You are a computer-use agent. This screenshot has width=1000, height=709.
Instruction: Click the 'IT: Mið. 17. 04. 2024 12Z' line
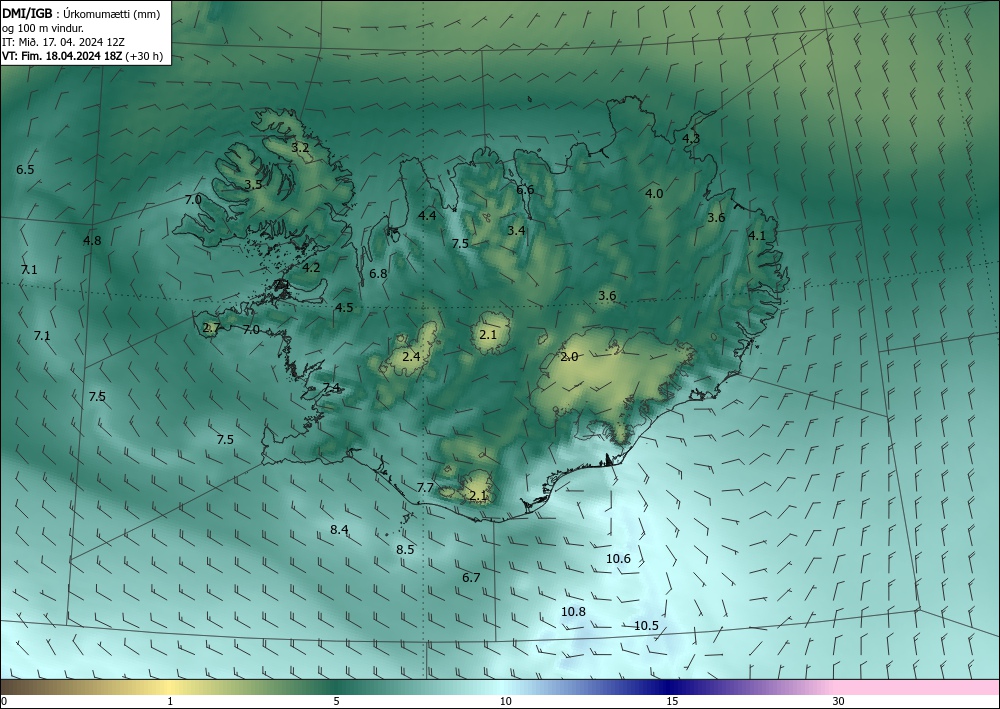pyautogui.click(x=63, y=42)
